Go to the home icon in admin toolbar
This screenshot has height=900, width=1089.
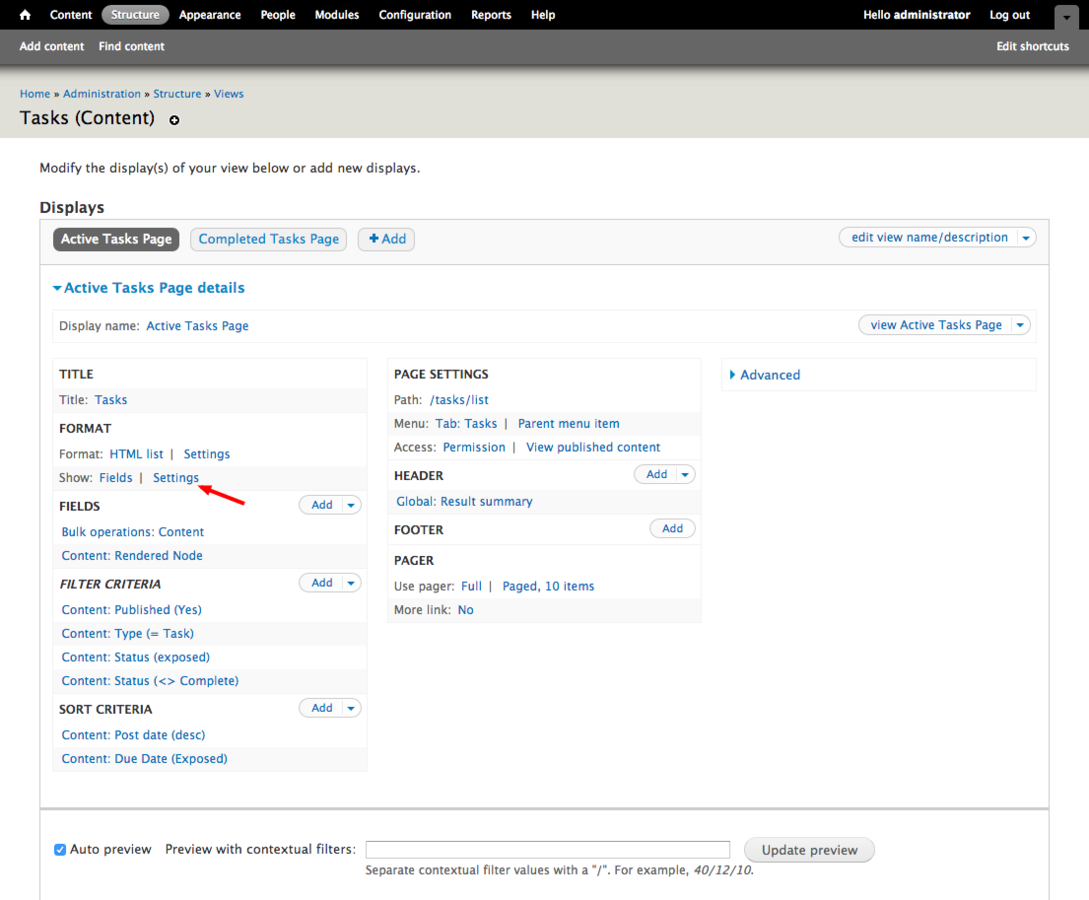[25, 15]
